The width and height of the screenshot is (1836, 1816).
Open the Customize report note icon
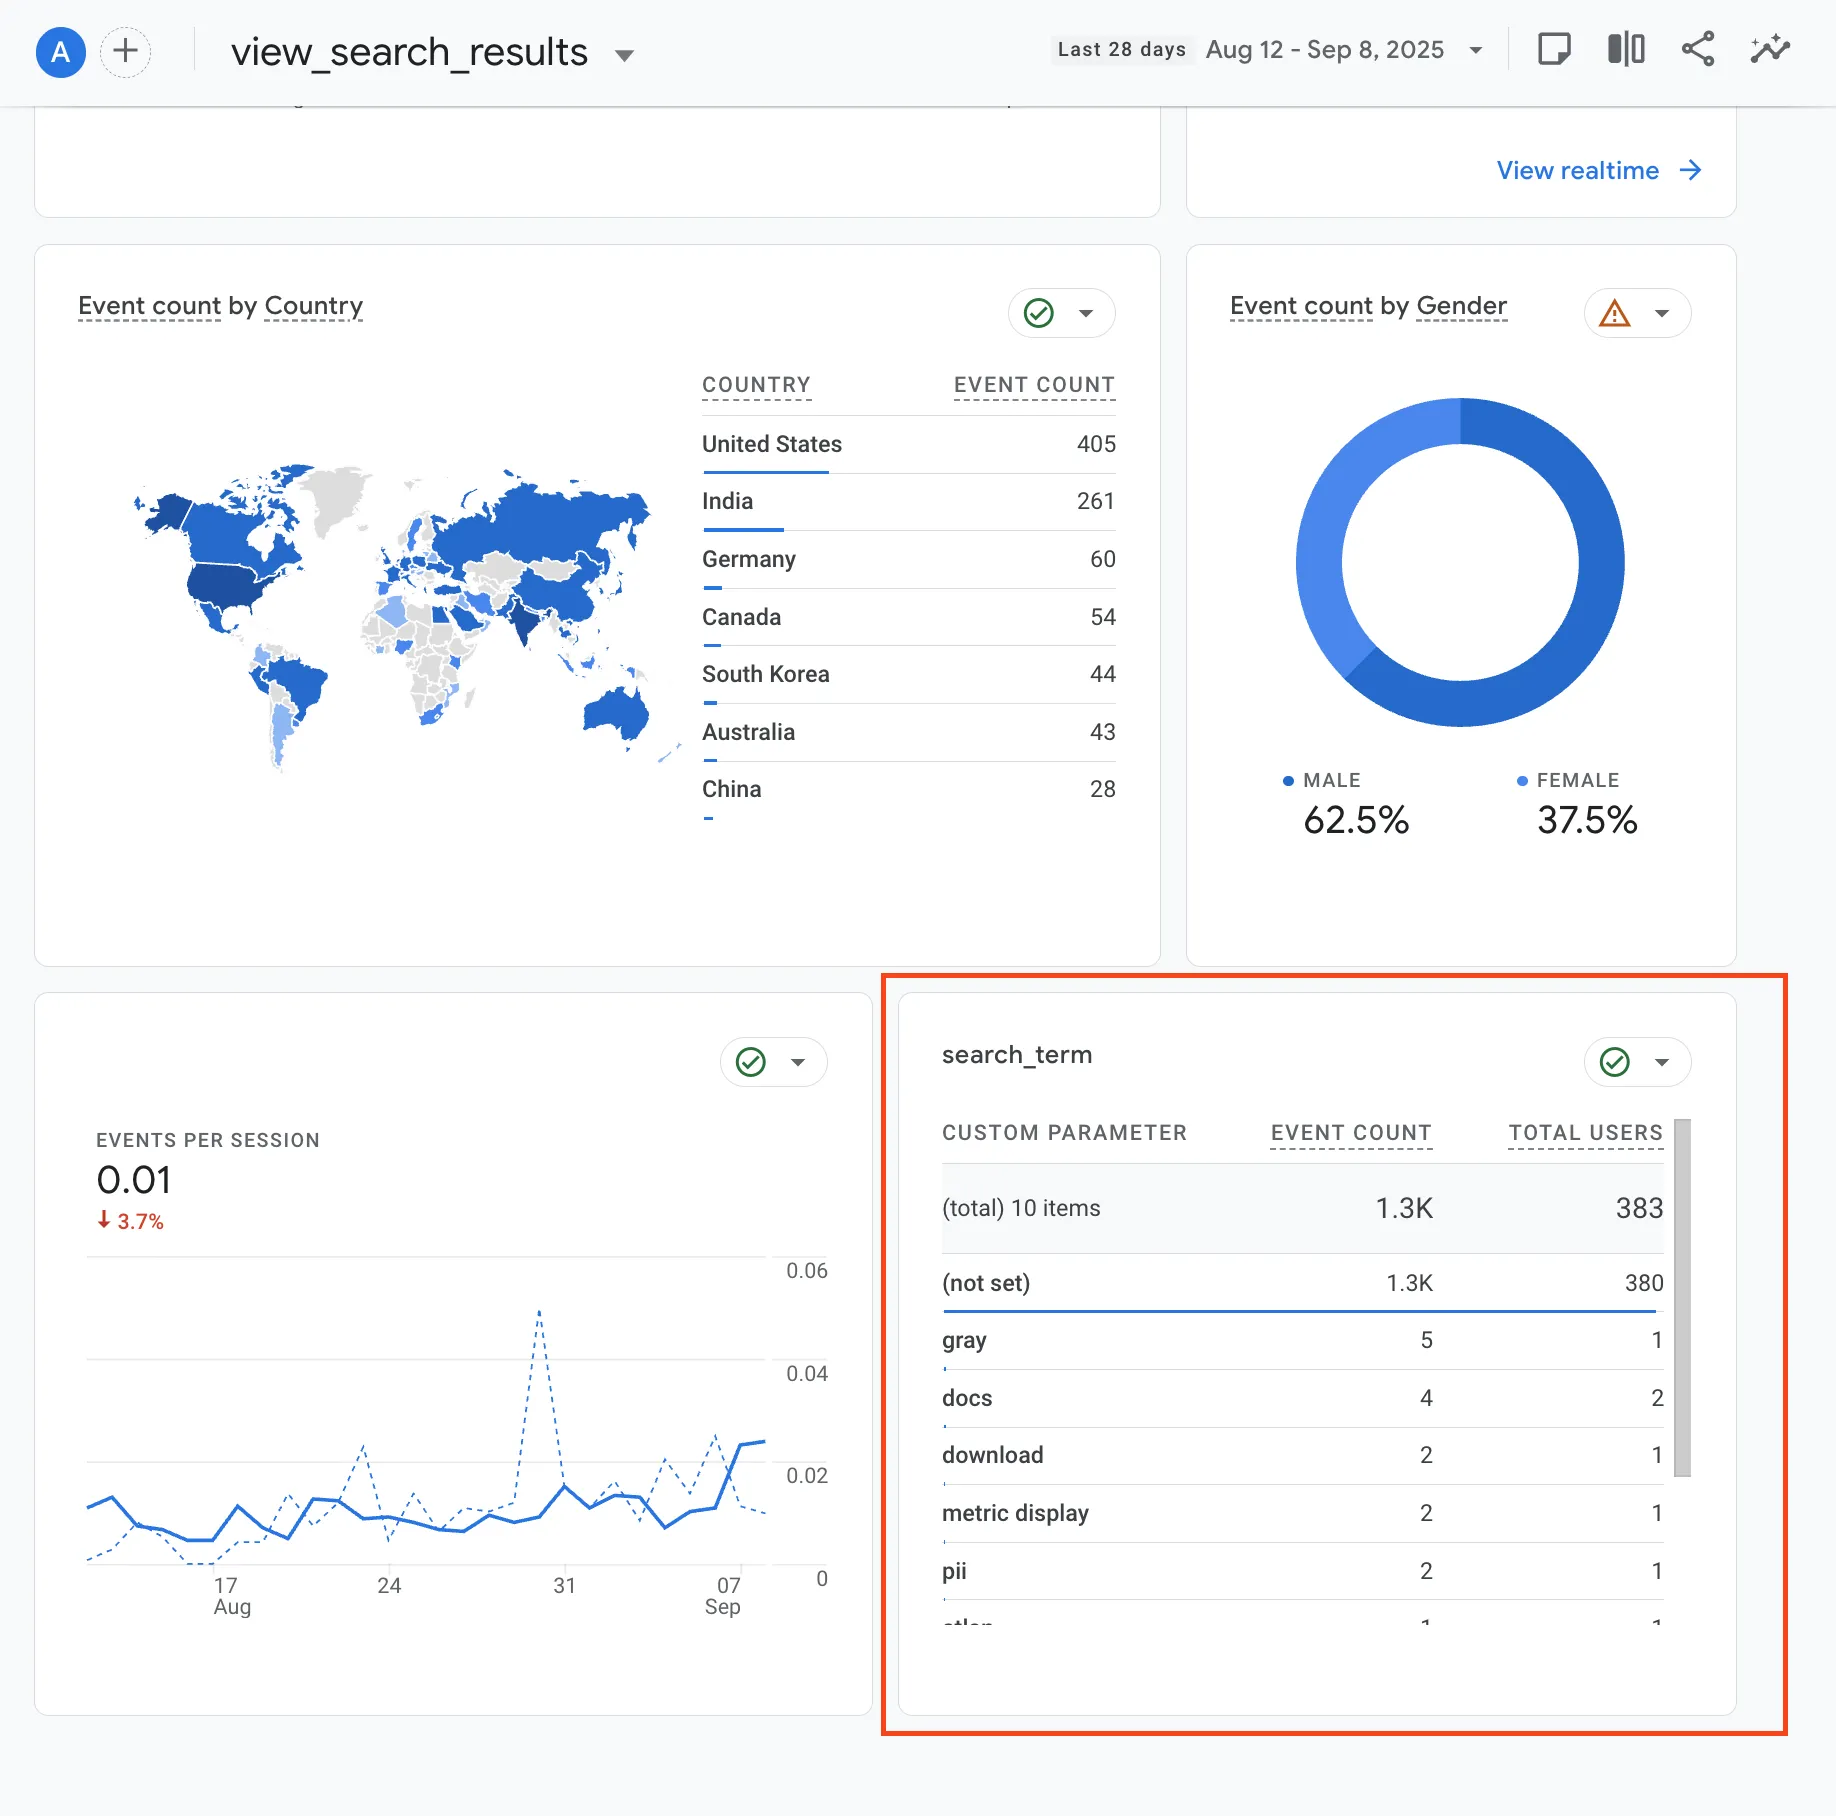pos(1553,49)
